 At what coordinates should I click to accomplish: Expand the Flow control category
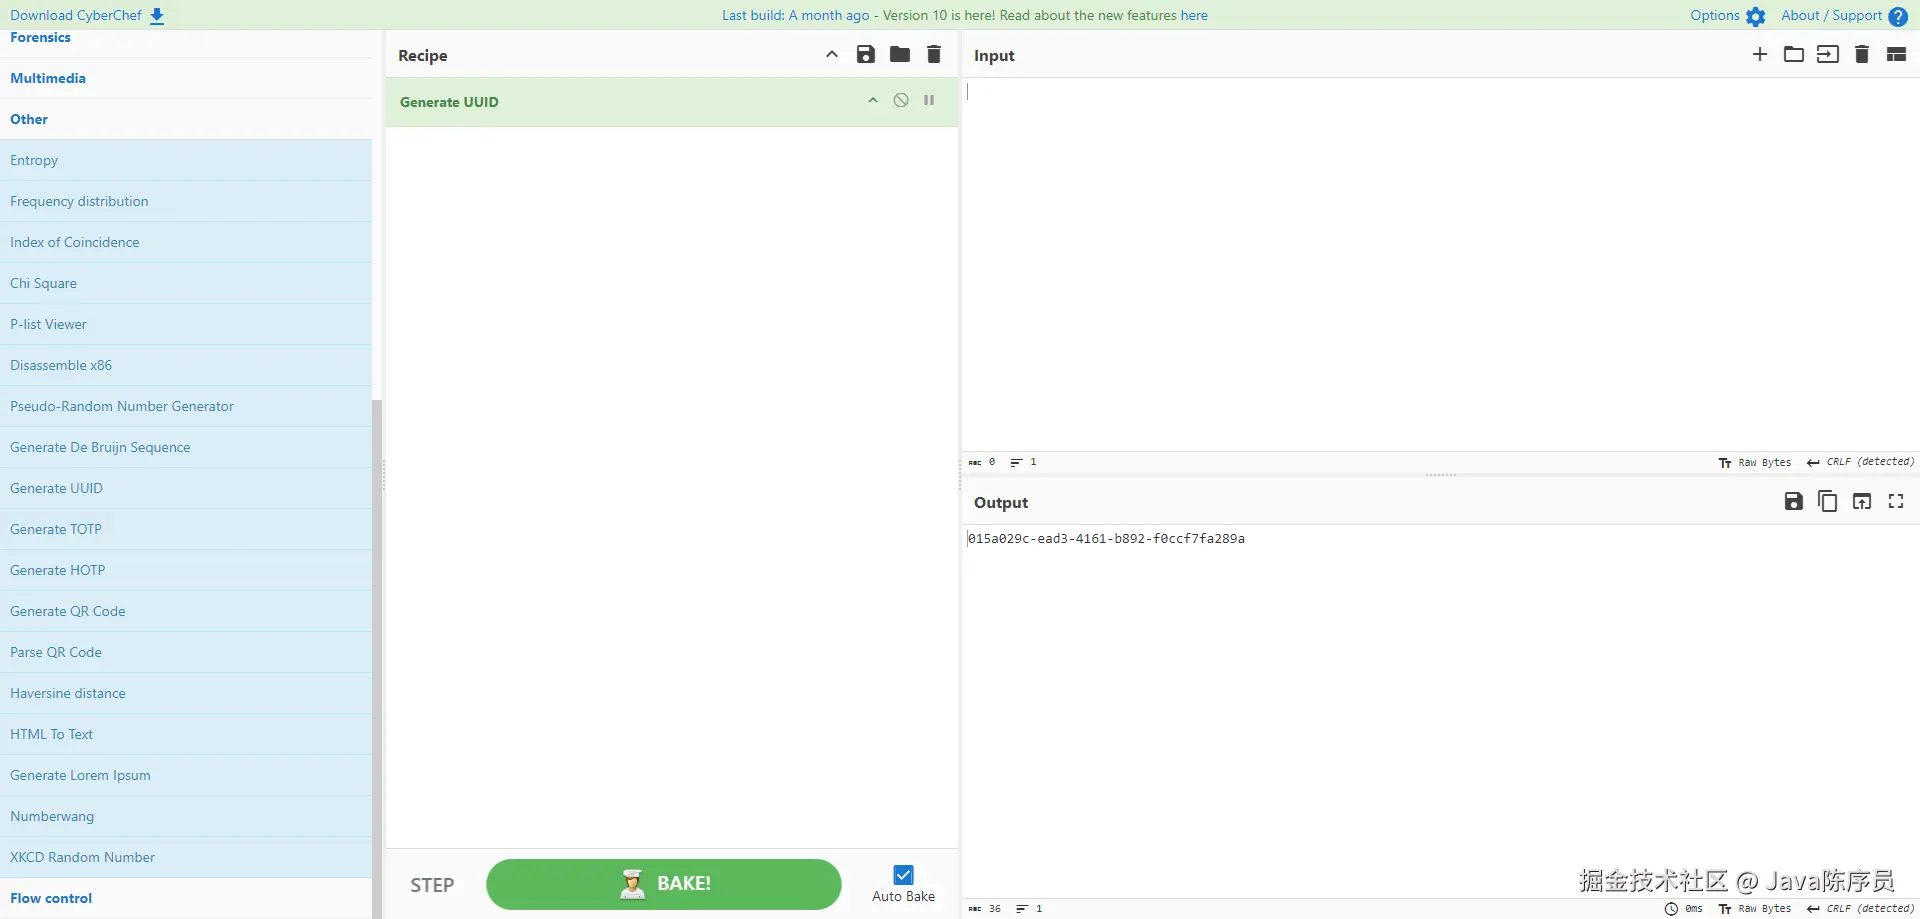click(x=186, y=898)
